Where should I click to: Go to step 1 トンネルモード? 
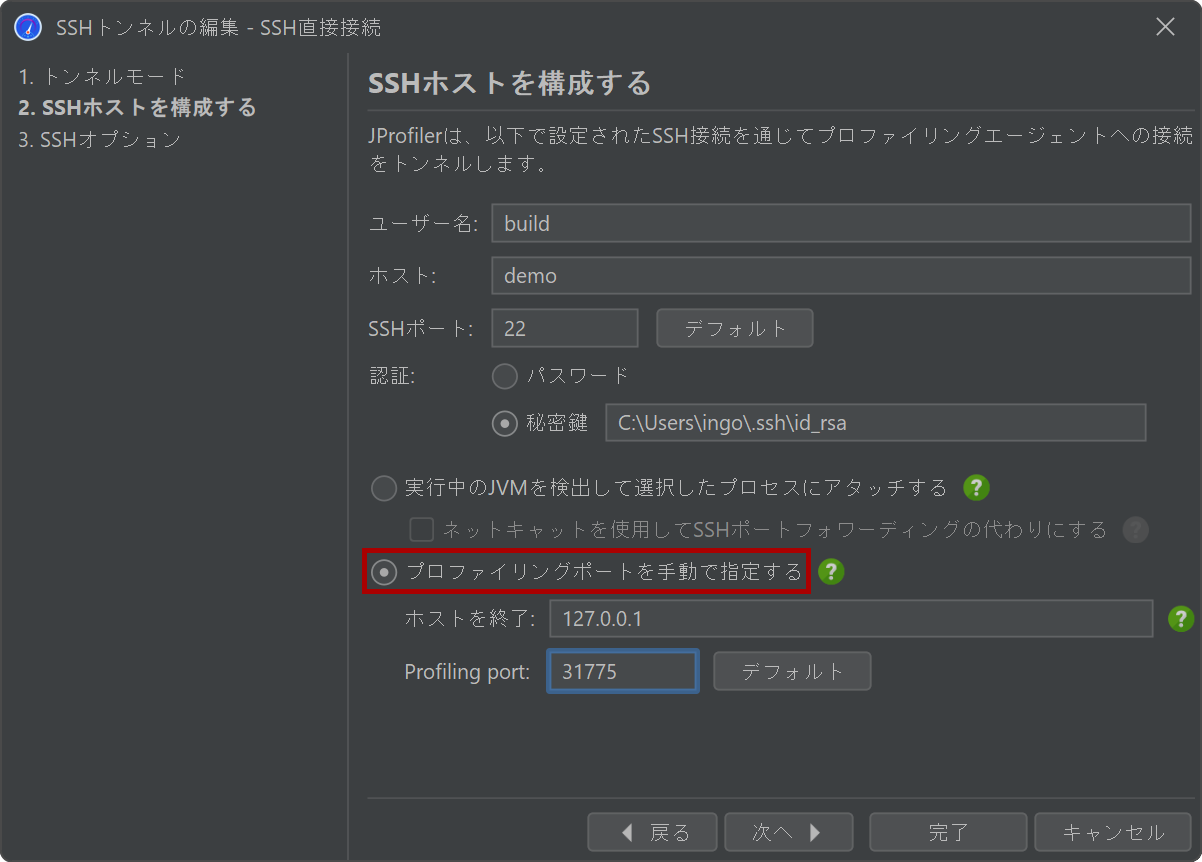[x=102, y=76]
